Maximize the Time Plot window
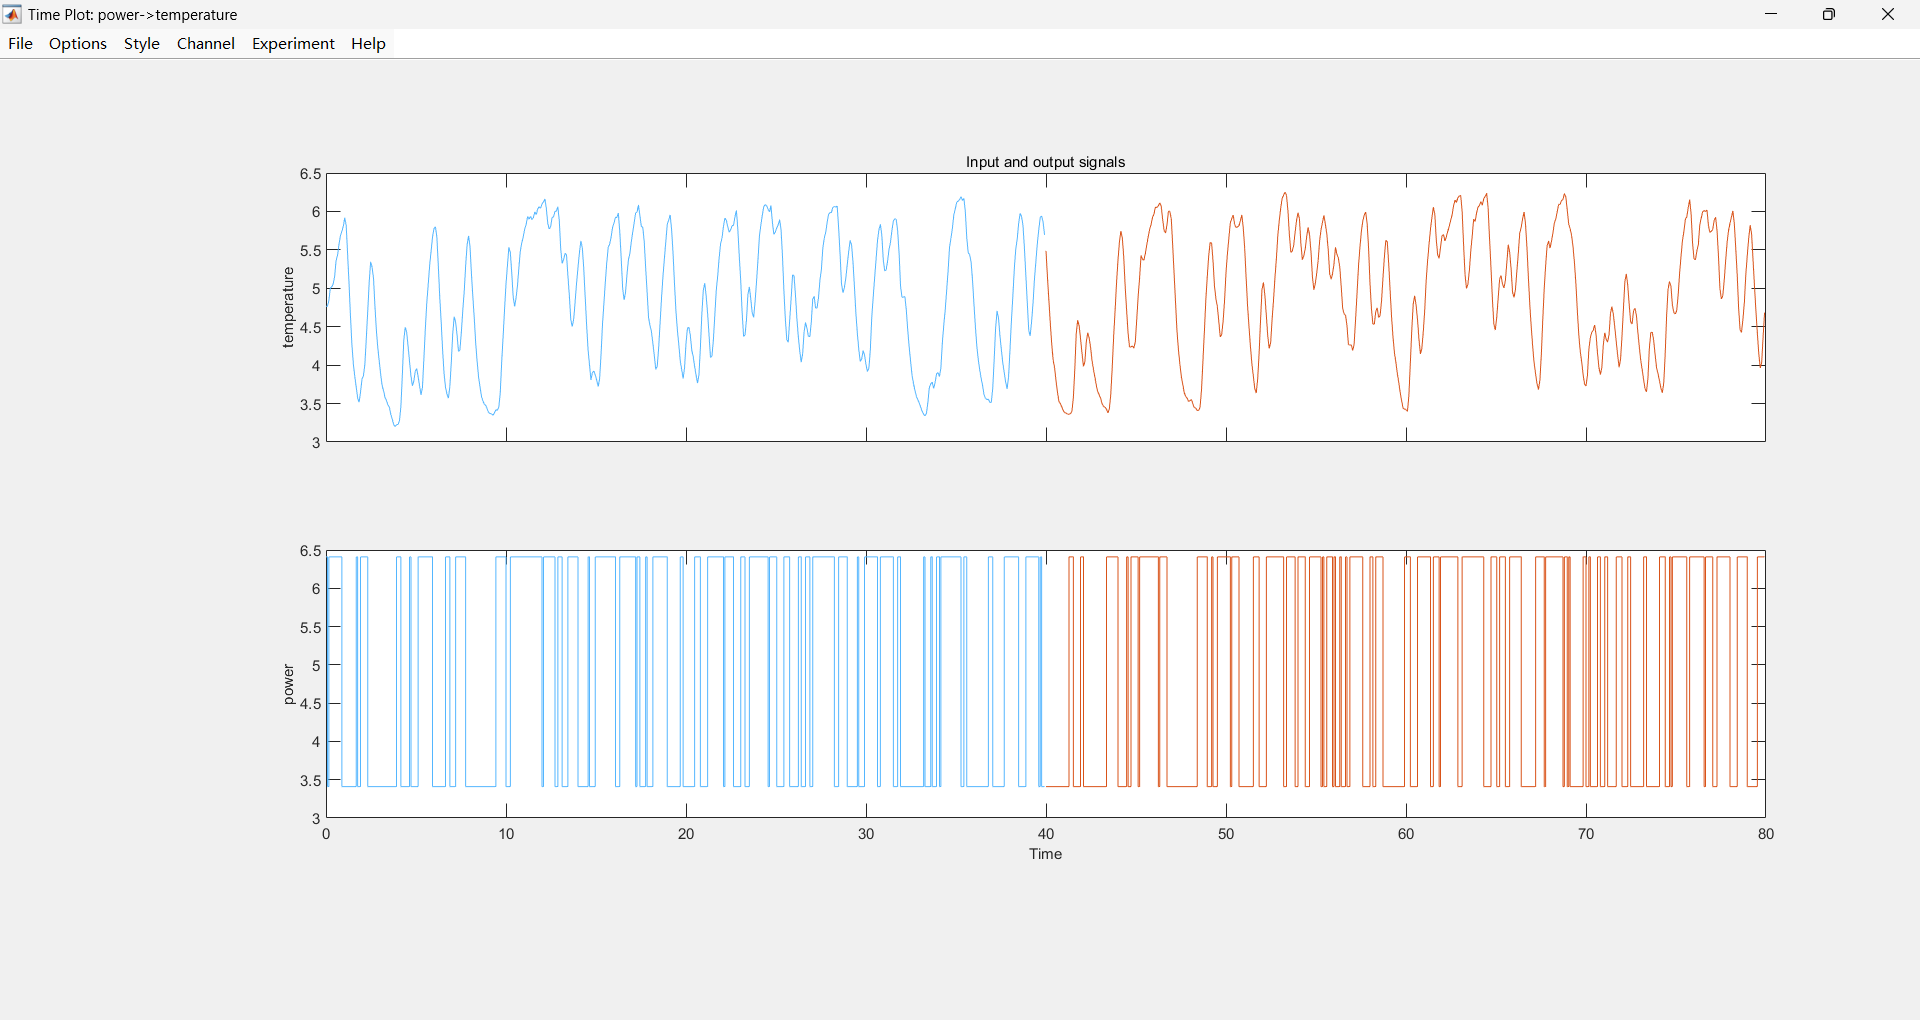This screenshot has height=1020, width=1920. 1829,14
